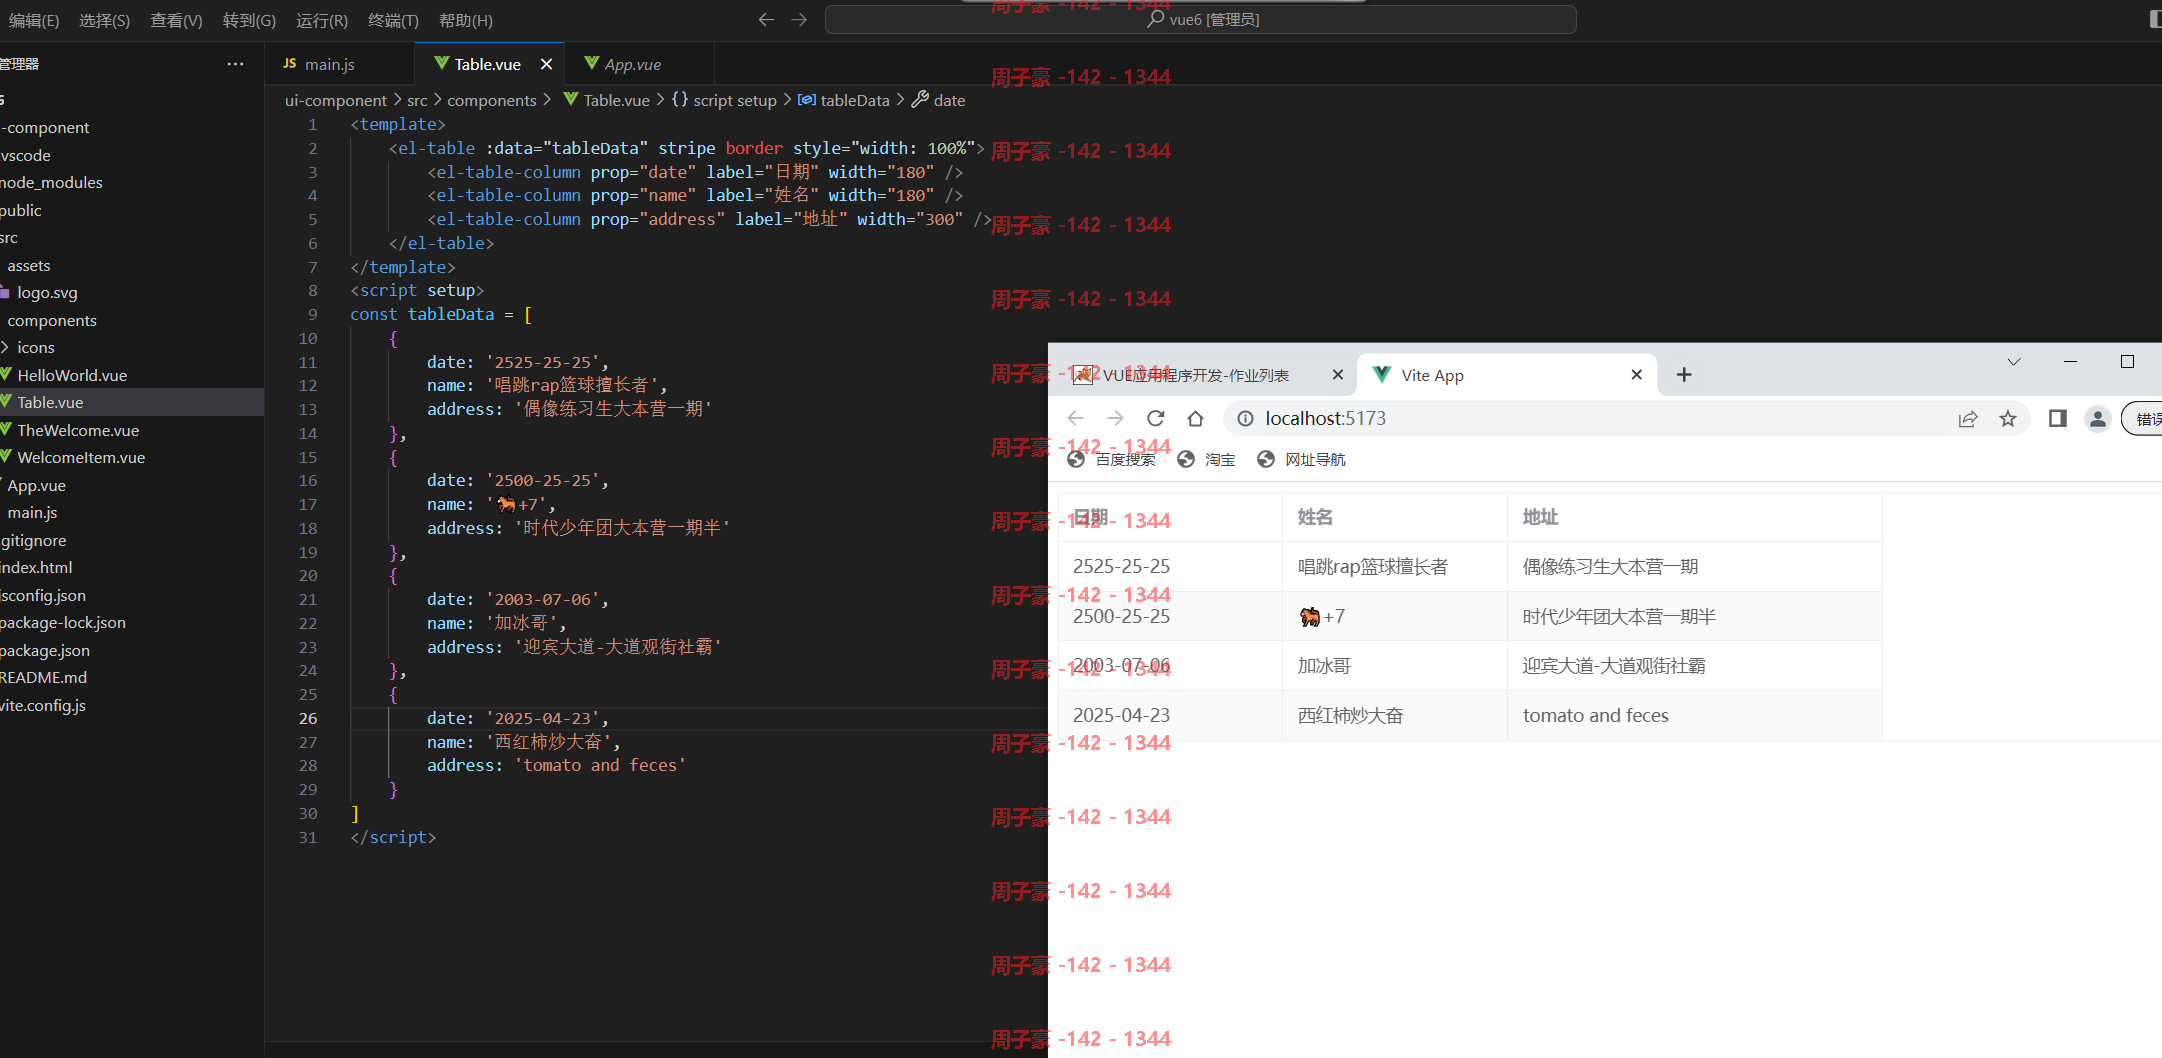The image size is (2162, 1058).
Task: Open WelcomeItem.vue from explorer
Action: coord(80,458)
